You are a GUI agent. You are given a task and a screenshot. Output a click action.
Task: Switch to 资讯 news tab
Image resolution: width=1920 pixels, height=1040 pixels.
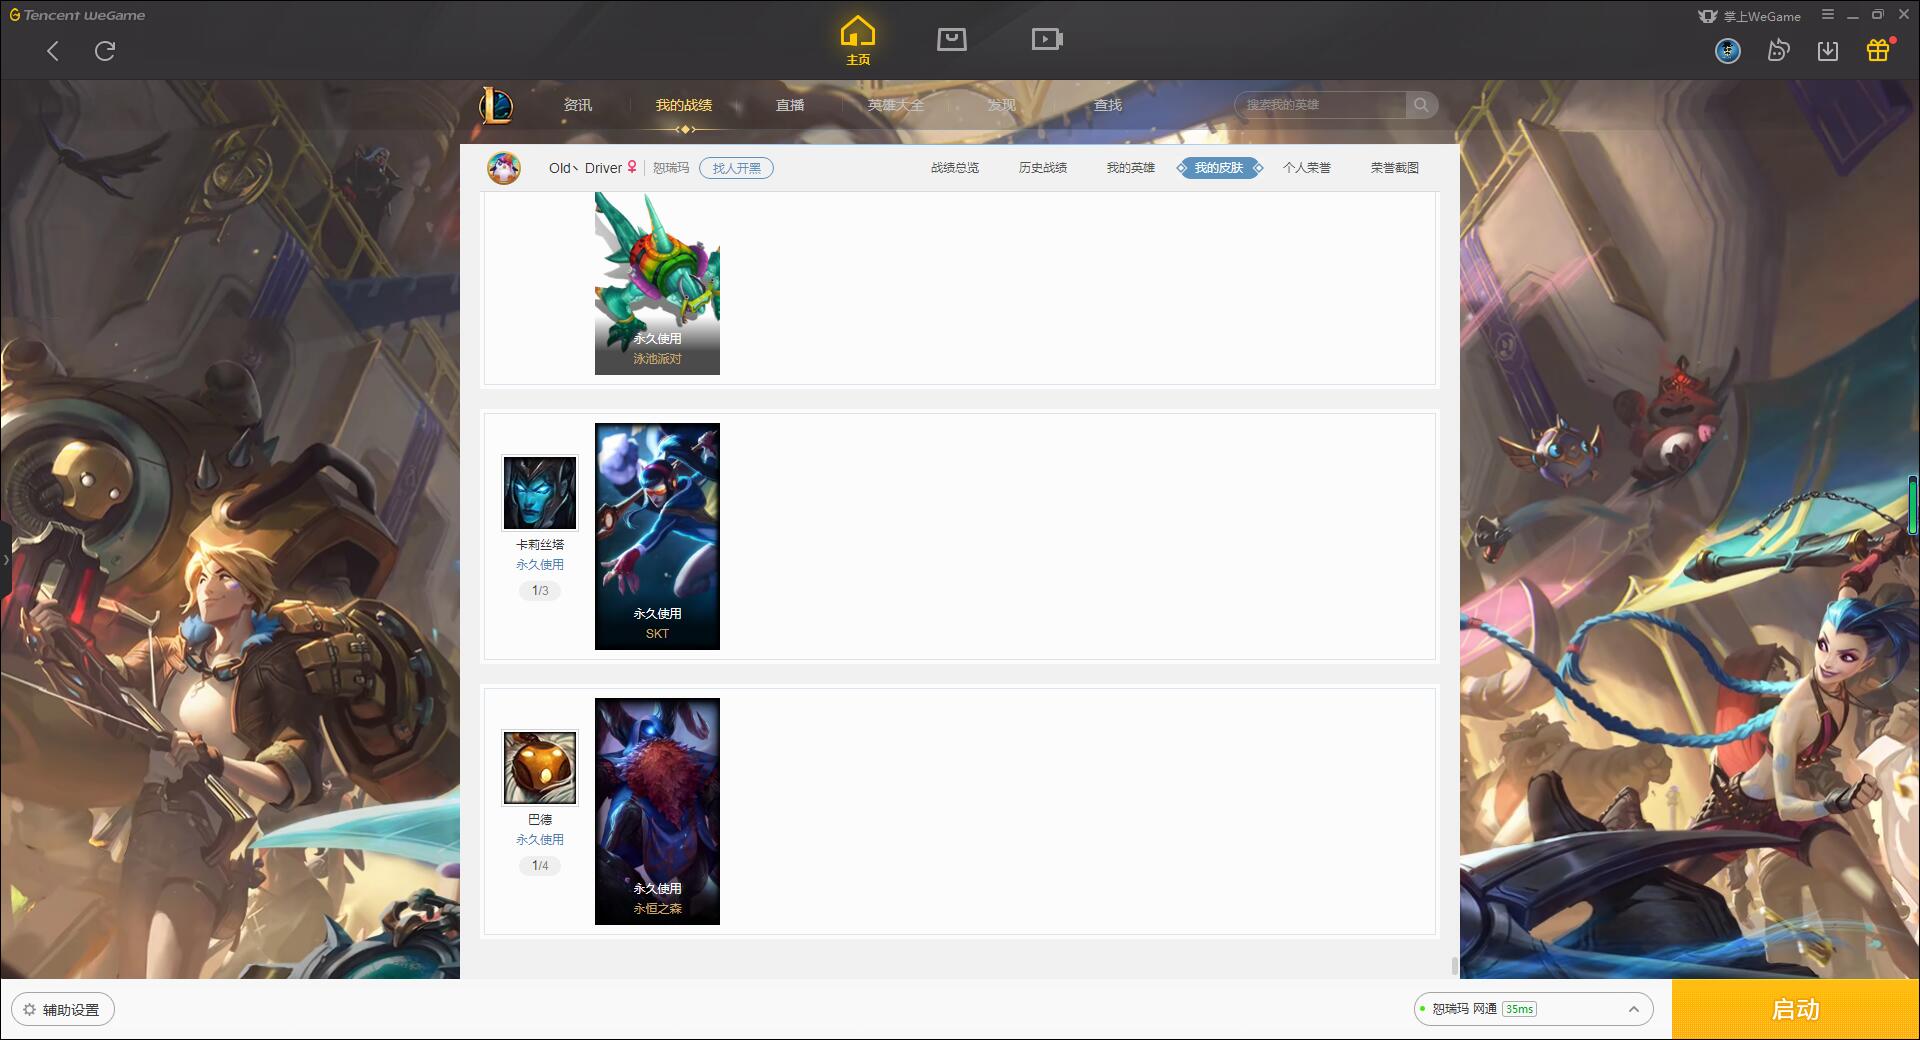pyautogui.click(x=578, y=105)
